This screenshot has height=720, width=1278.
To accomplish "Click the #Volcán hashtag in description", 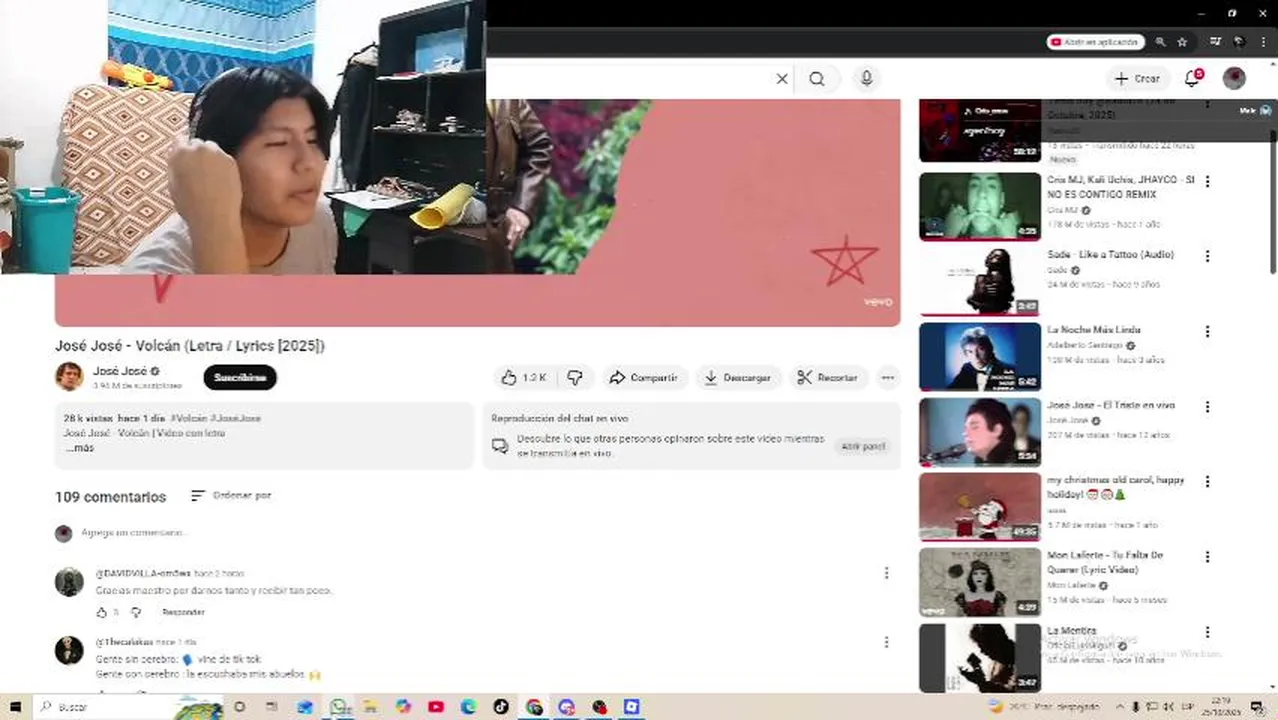I will (x=189, y=418).
